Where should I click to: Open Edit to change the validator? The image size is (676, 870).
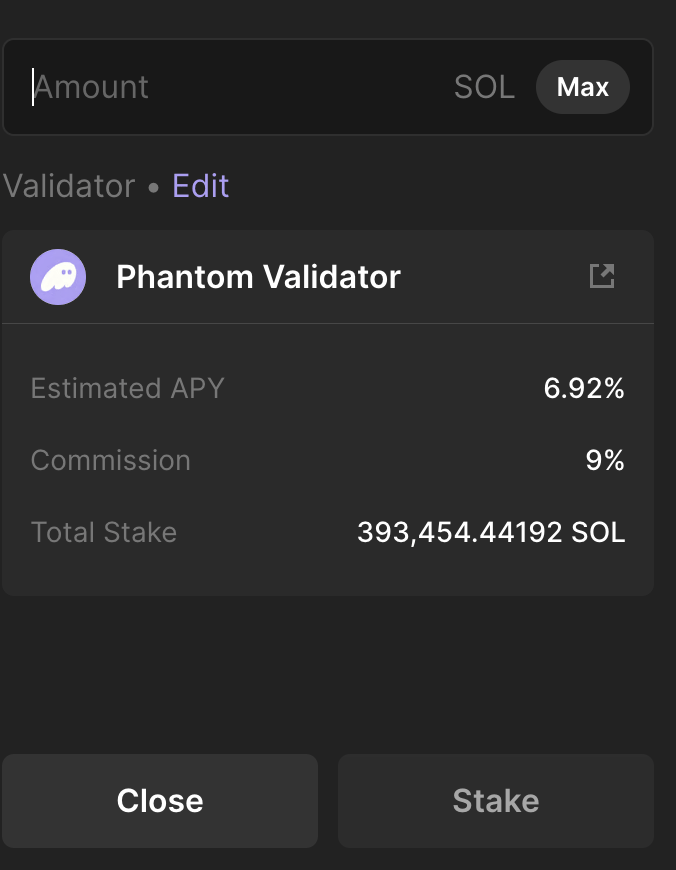200,186
